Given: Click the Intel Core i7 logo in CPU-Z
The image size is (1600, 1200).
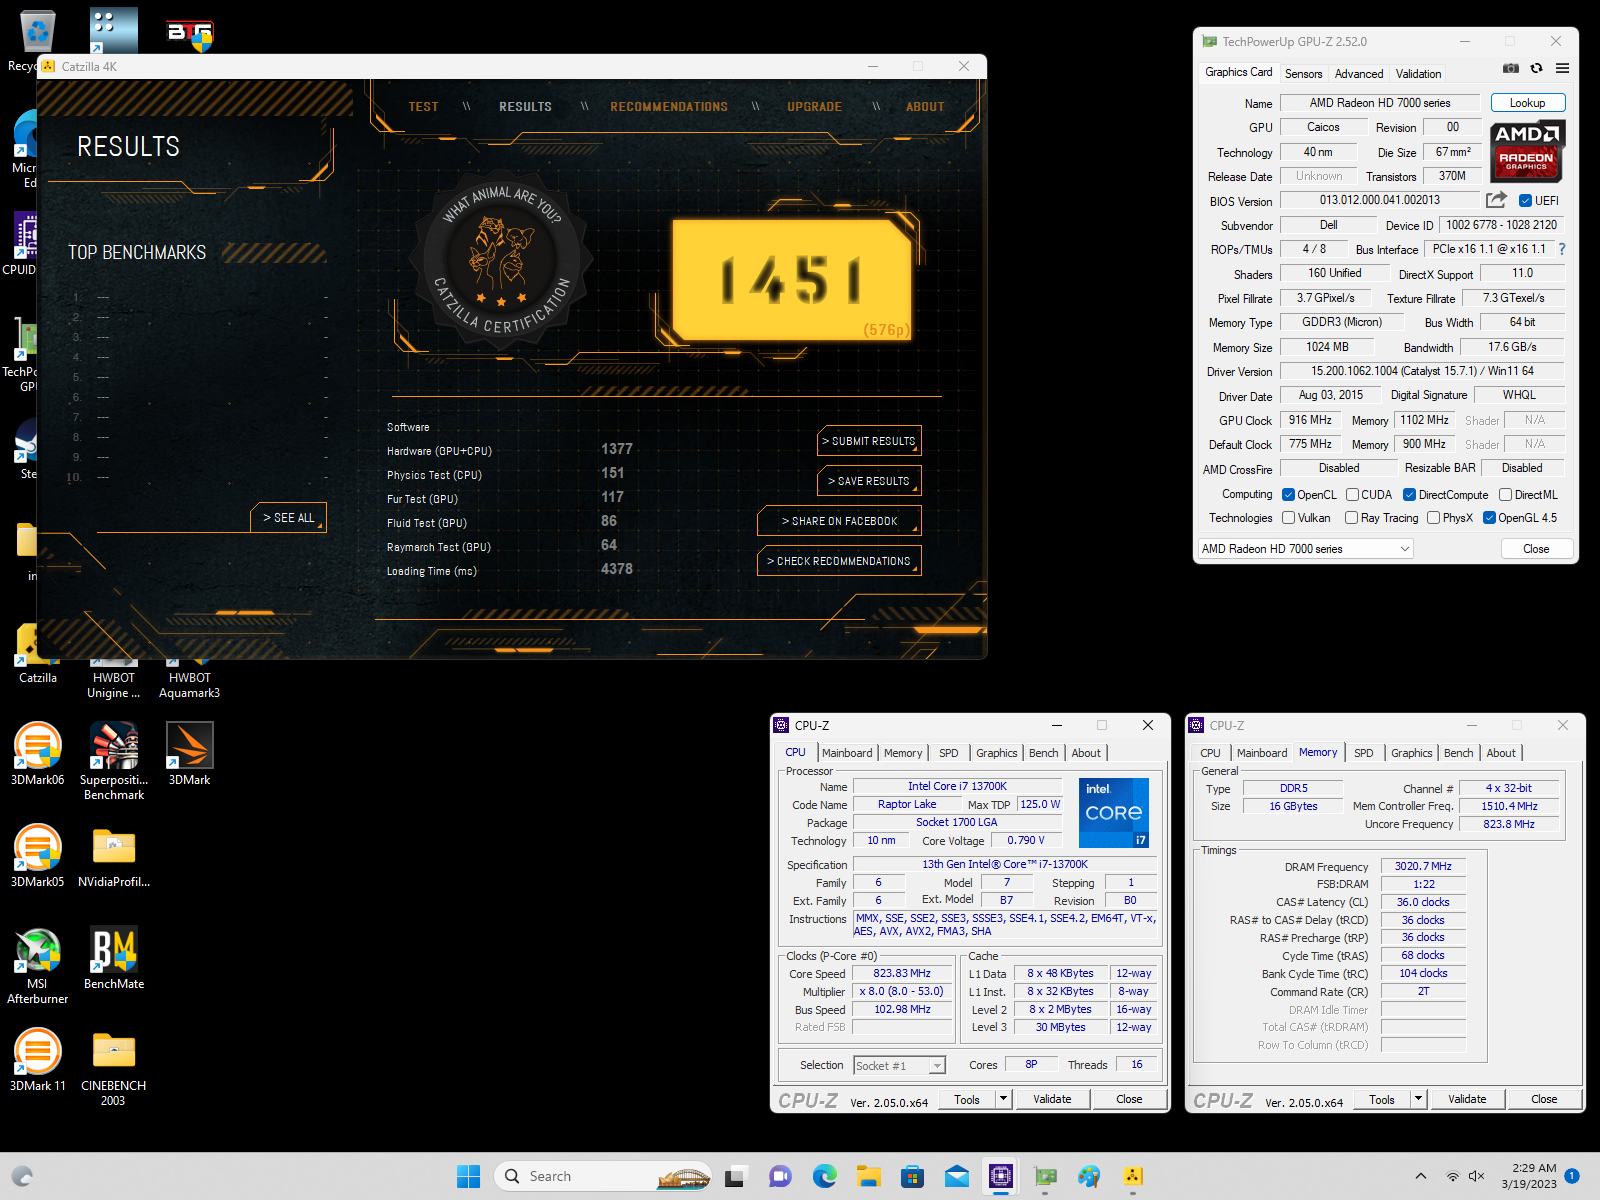Looking at the screenshot, I should pos(1114,812).
